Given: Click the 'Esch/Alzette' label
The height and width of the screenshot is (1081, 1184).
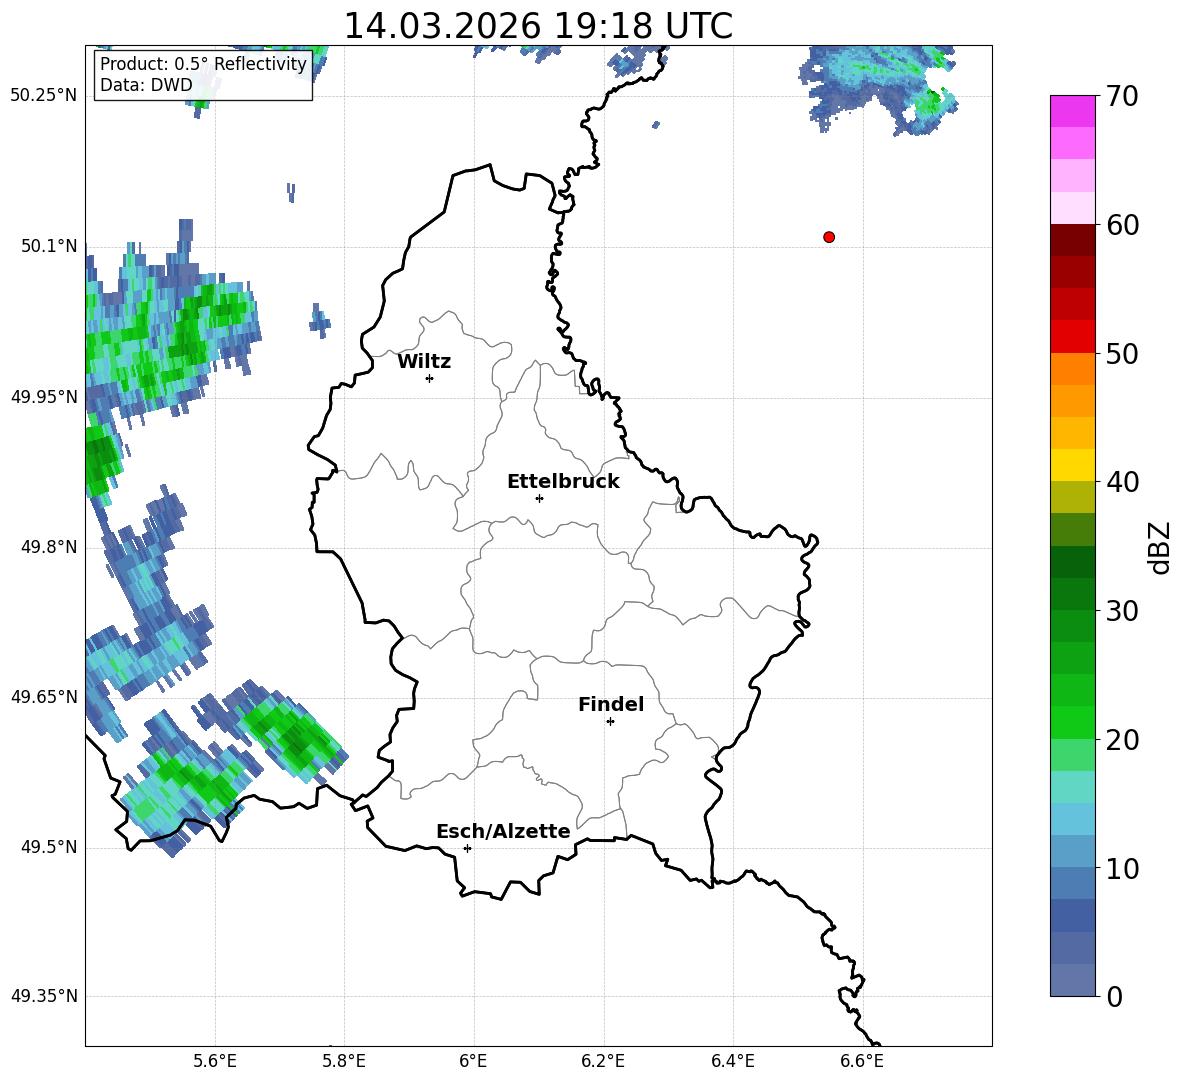Looking at the screenshot, I should pyautogui.click(x=504, y=831).
